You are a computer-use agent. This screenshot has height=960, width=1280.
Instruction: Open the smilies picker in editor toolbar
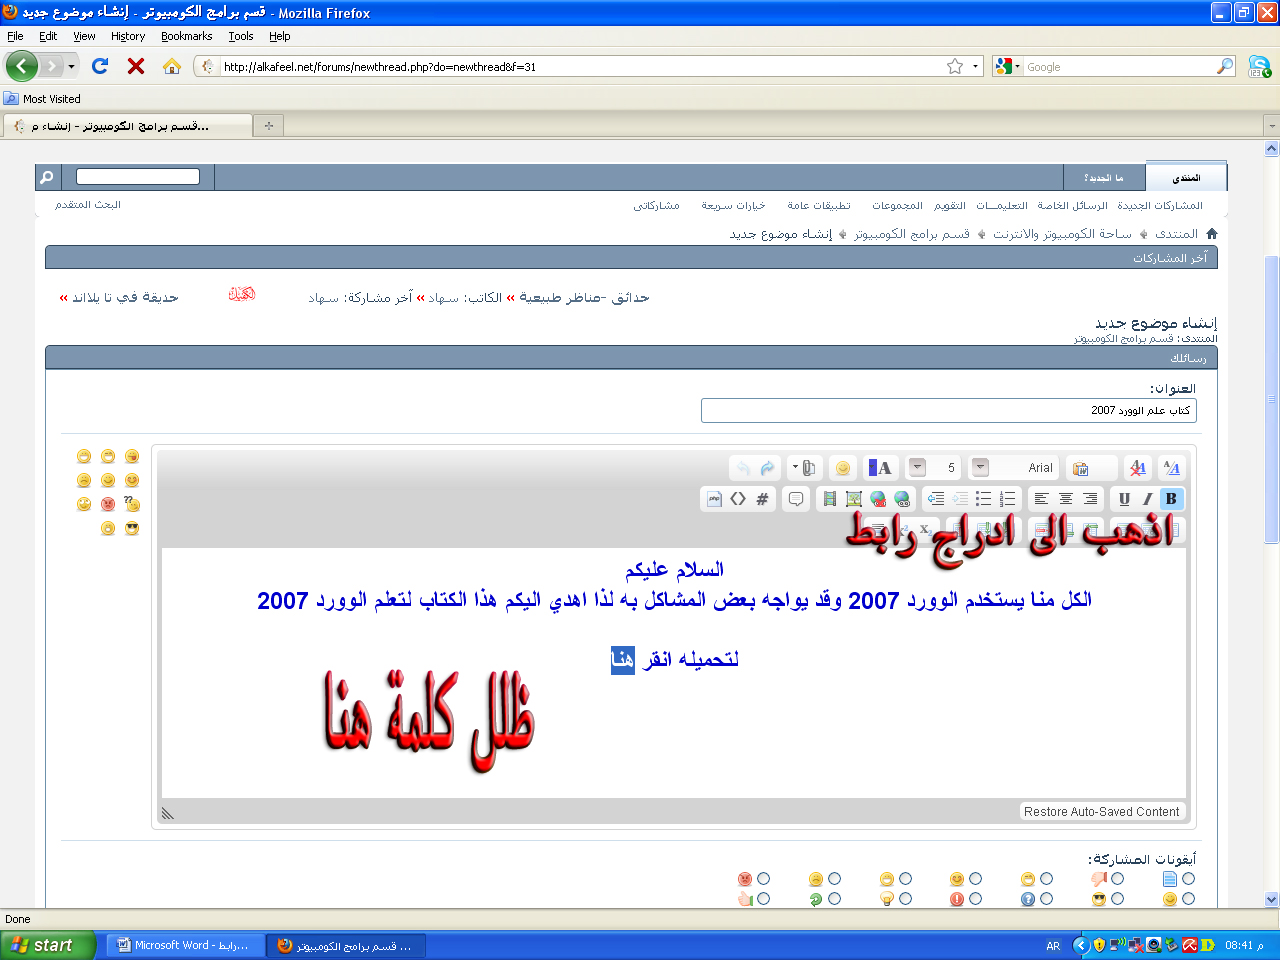(843, 468)
